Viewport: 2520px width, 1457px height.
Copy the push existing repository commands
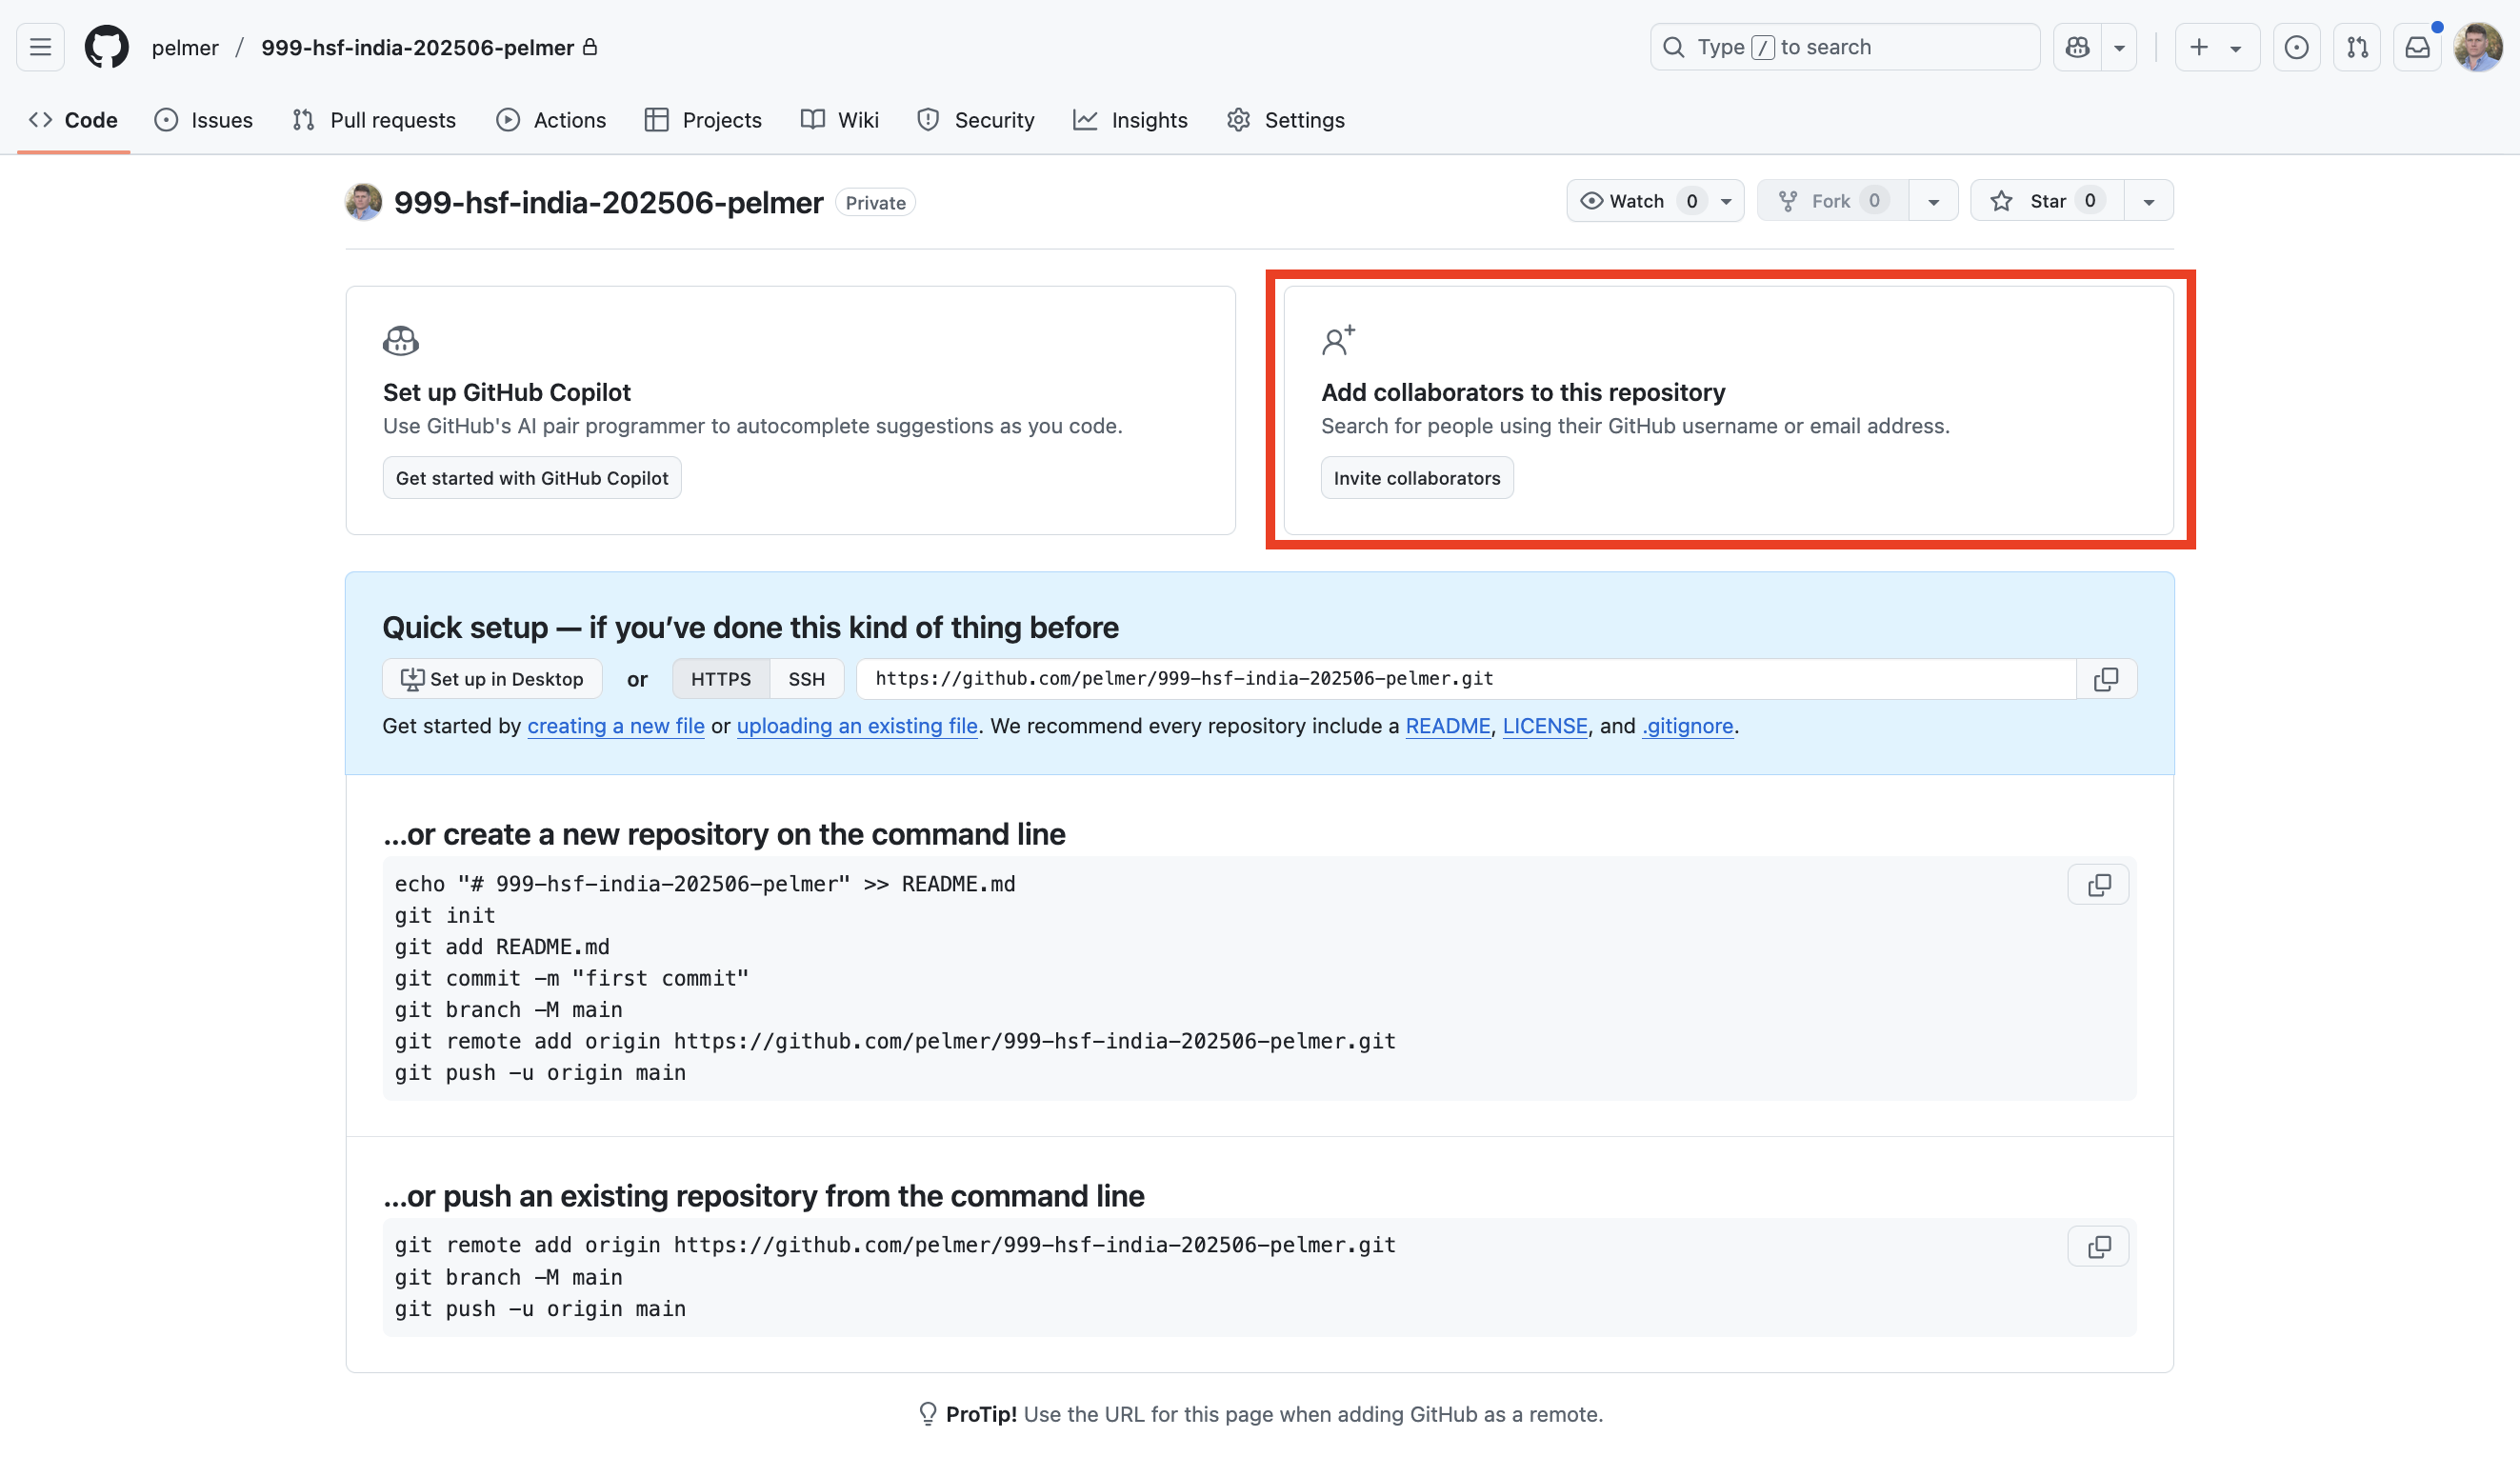(2099, 1247)
